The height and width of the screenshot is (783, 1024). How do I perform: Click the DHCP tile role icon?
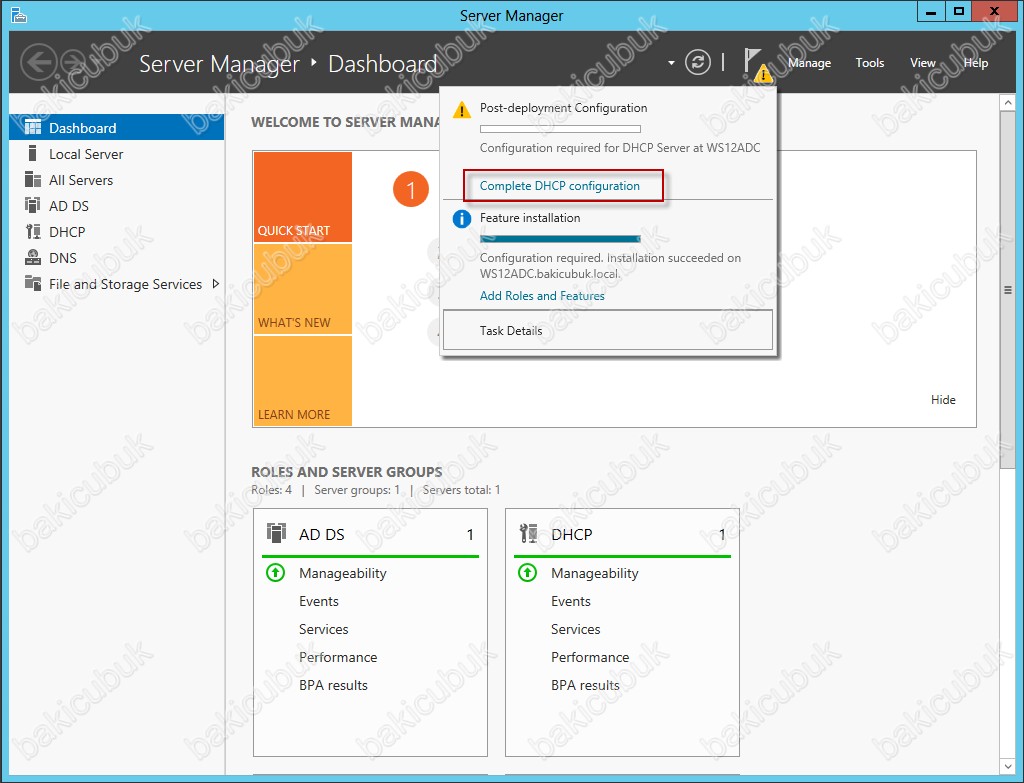(528, 533)
